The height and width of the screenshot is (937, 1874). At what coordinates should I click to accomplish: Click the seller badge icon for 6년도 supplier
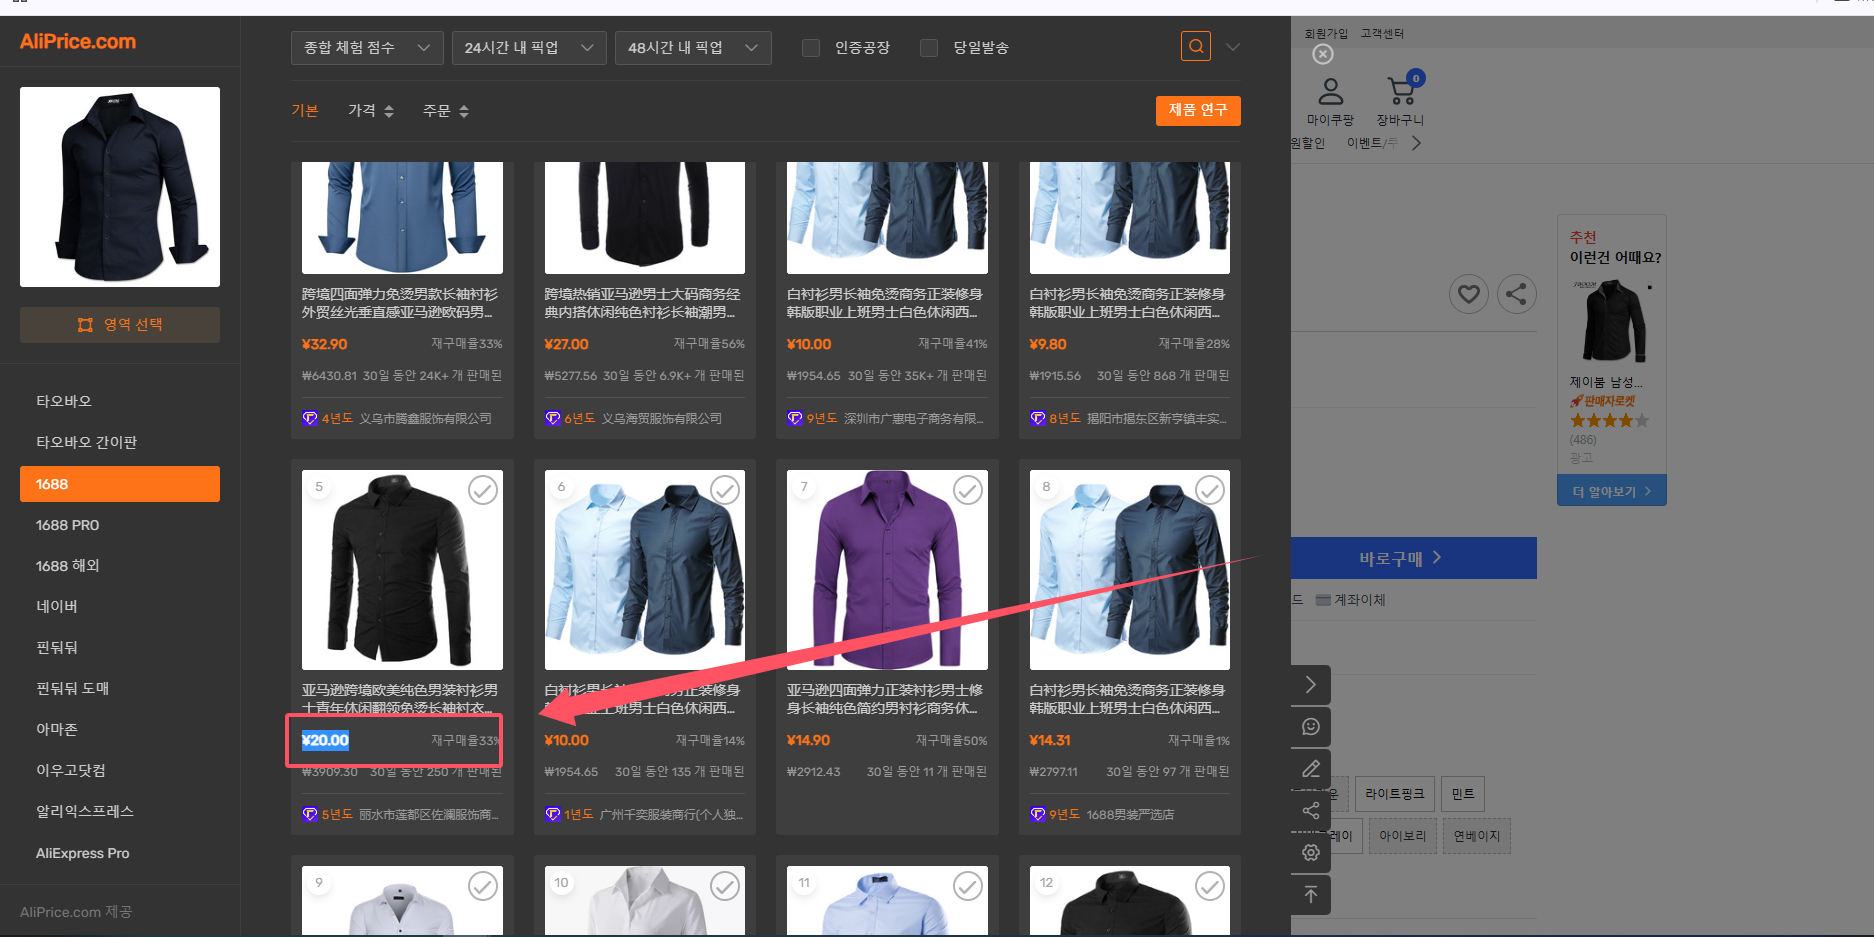pyautogui.click(x=553, y=418)
